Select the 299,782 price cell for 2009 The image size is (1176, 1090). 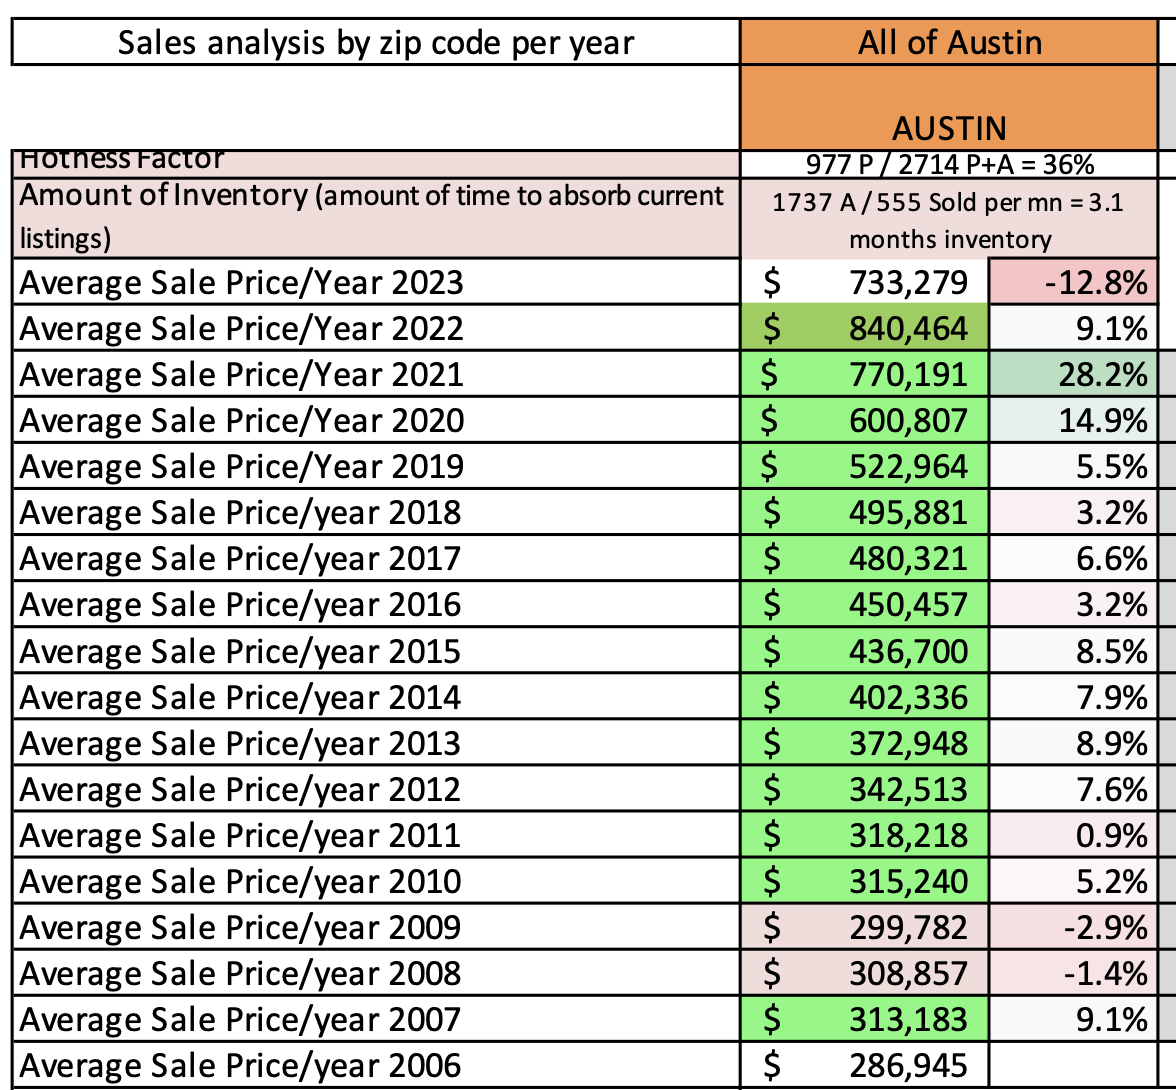[x=864, y=927]
